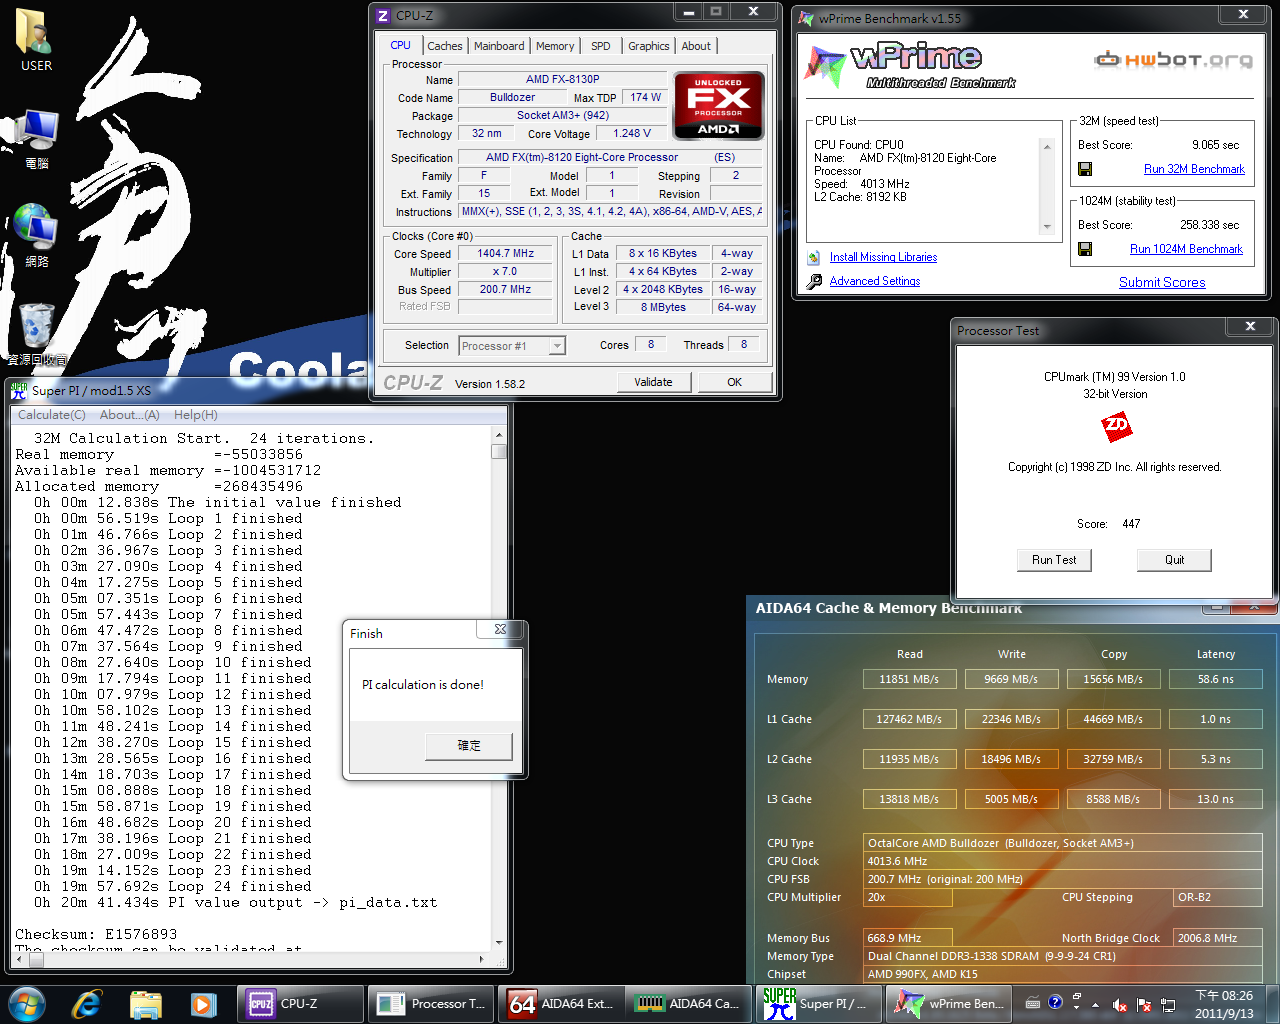Screen dimensions: 1280x1024
Task: Click Super PI vertical scrollbar down arrow
Action: (x=499, y=942)
